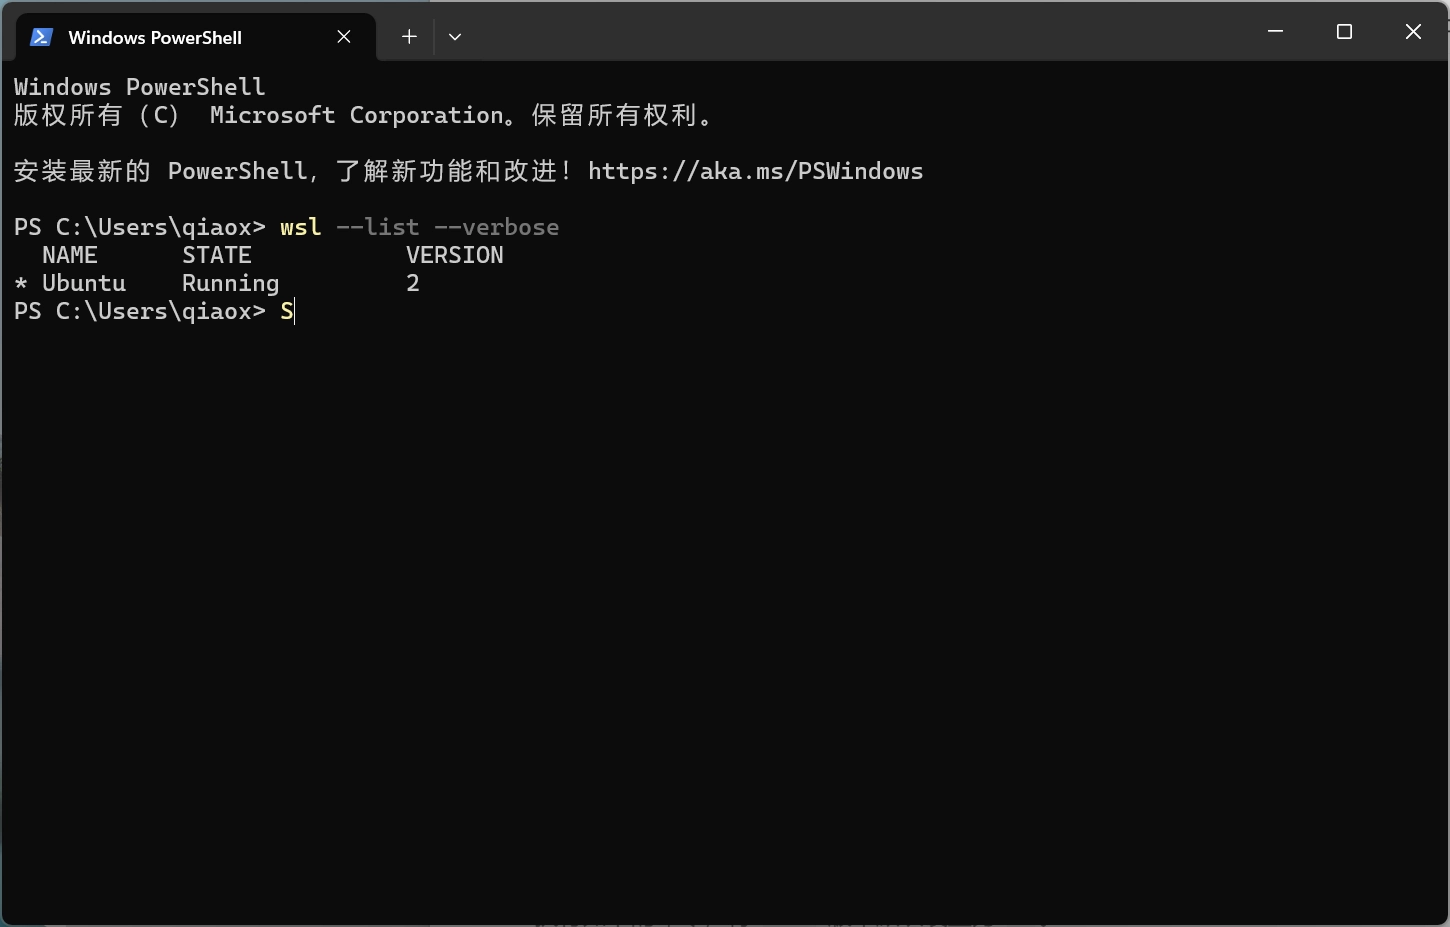Click the down arrow next to the plus button

pos(455,36)
